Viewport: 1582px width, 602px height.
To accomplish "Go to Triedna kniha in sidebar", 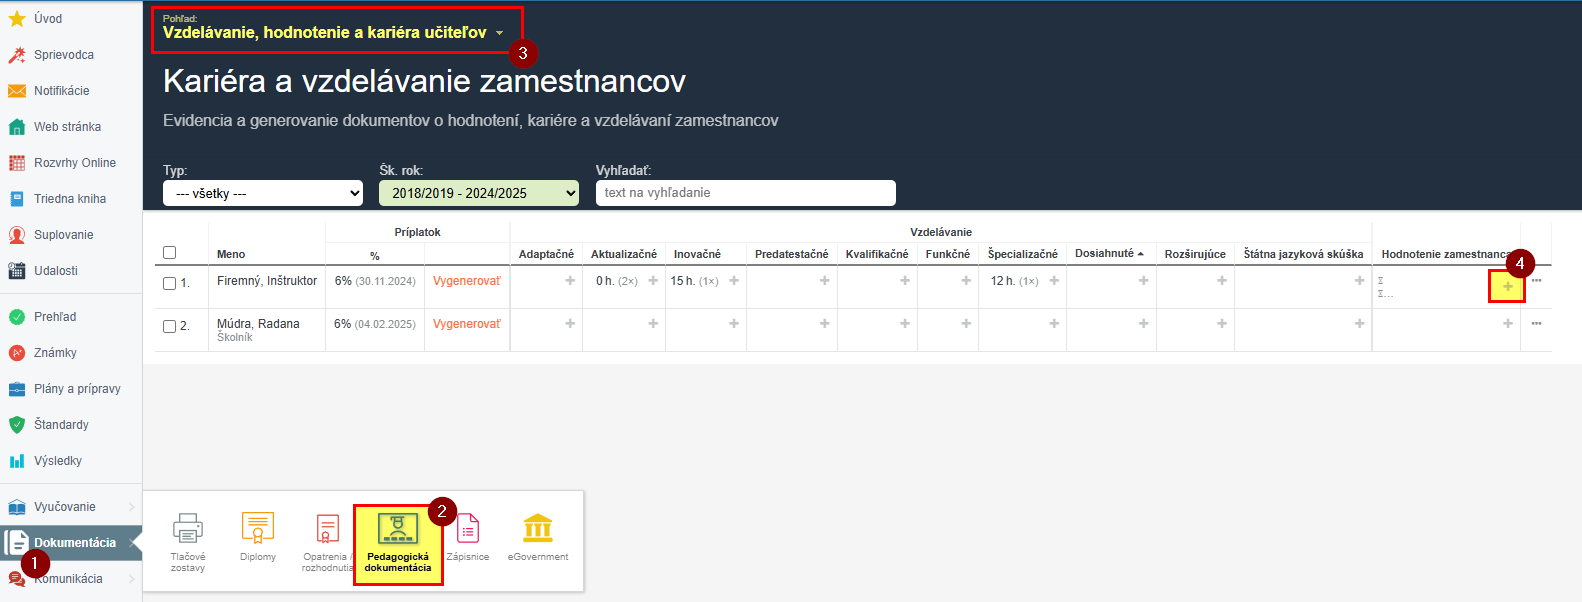I will pyautogui.click(x=69, y=199).
